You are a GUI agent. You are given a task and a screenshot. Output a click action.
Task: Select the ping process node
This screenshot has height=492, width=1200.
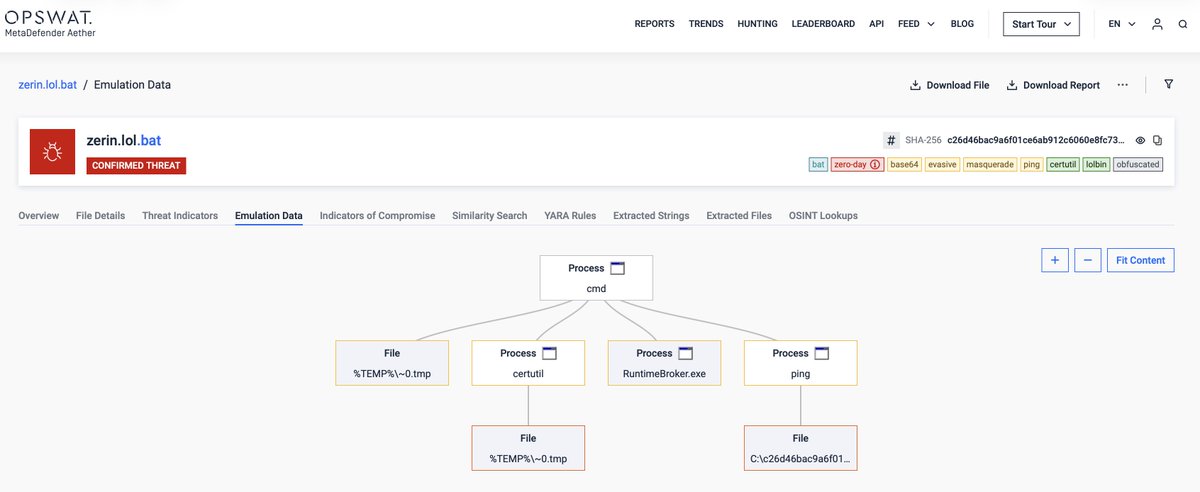pyautogui.click(x=800, y=363)
